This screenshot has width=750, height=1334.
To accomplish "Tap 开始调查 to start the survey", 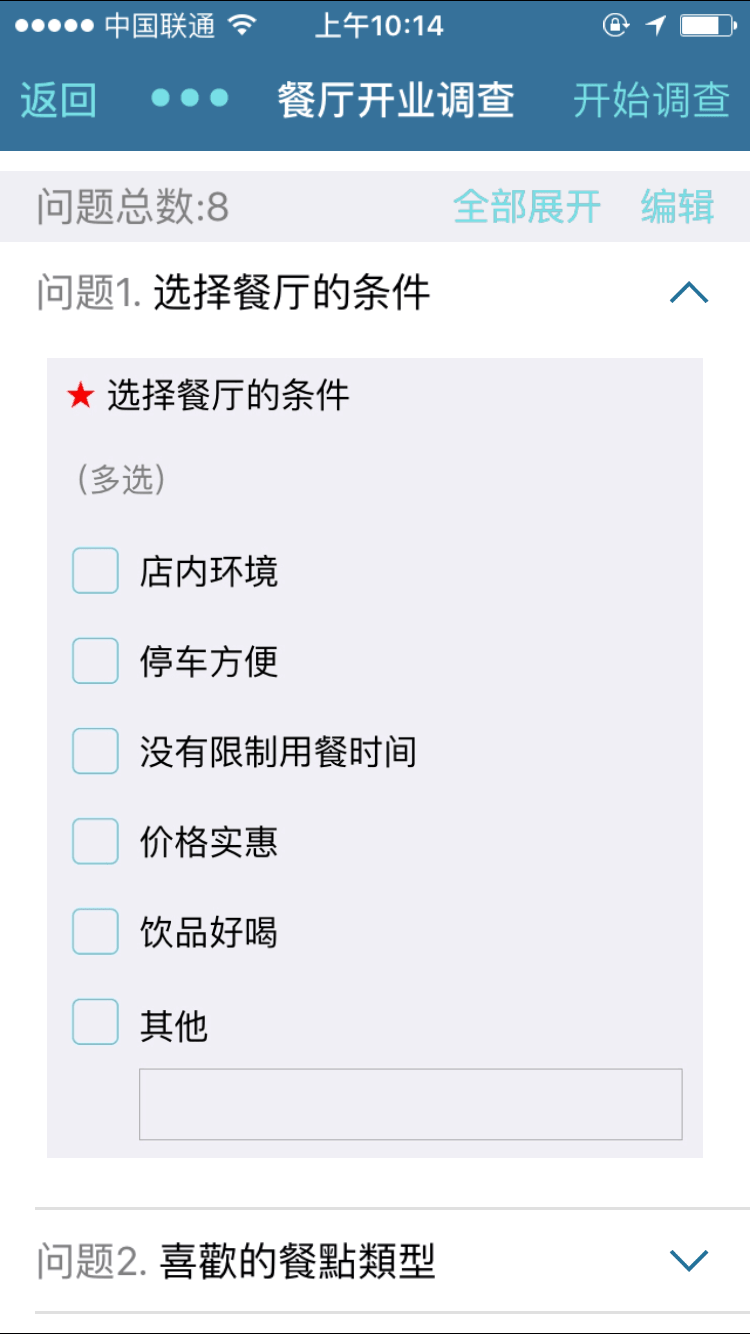I will click(651, 100).
